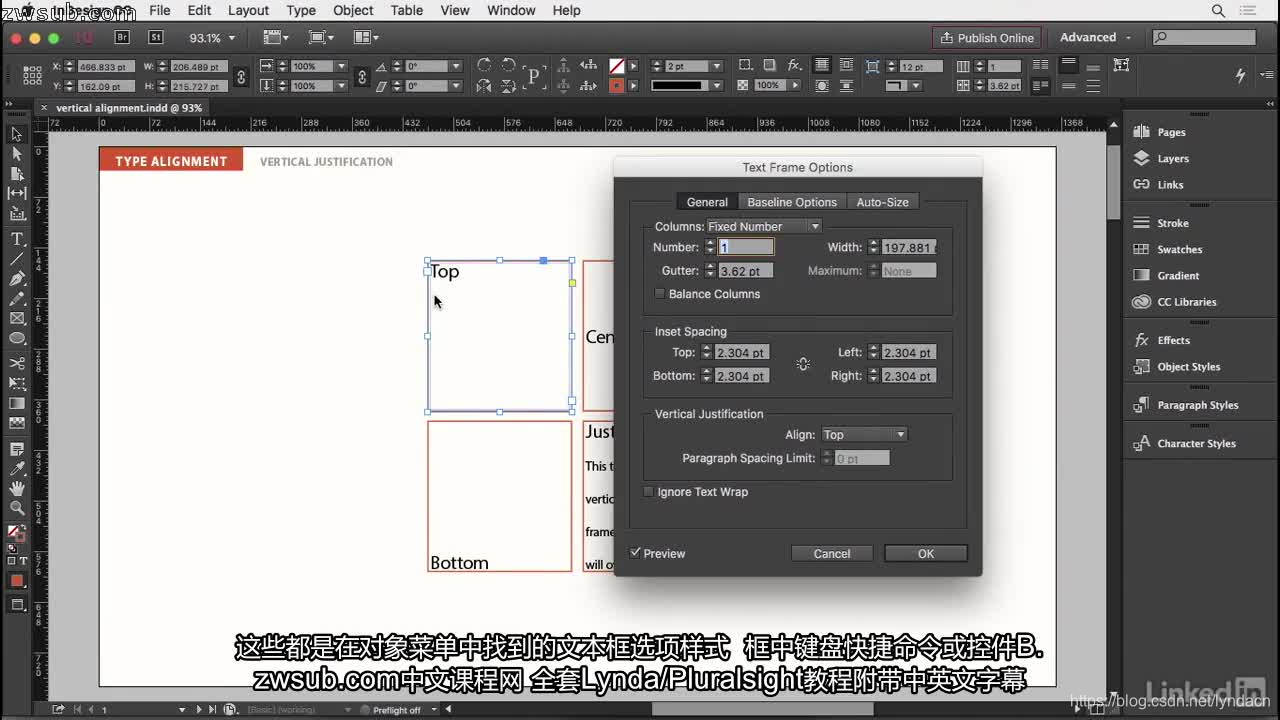
Task: Click the OK button in Text Frame Options
Action: pyautogui.click(x=925, y=552)
